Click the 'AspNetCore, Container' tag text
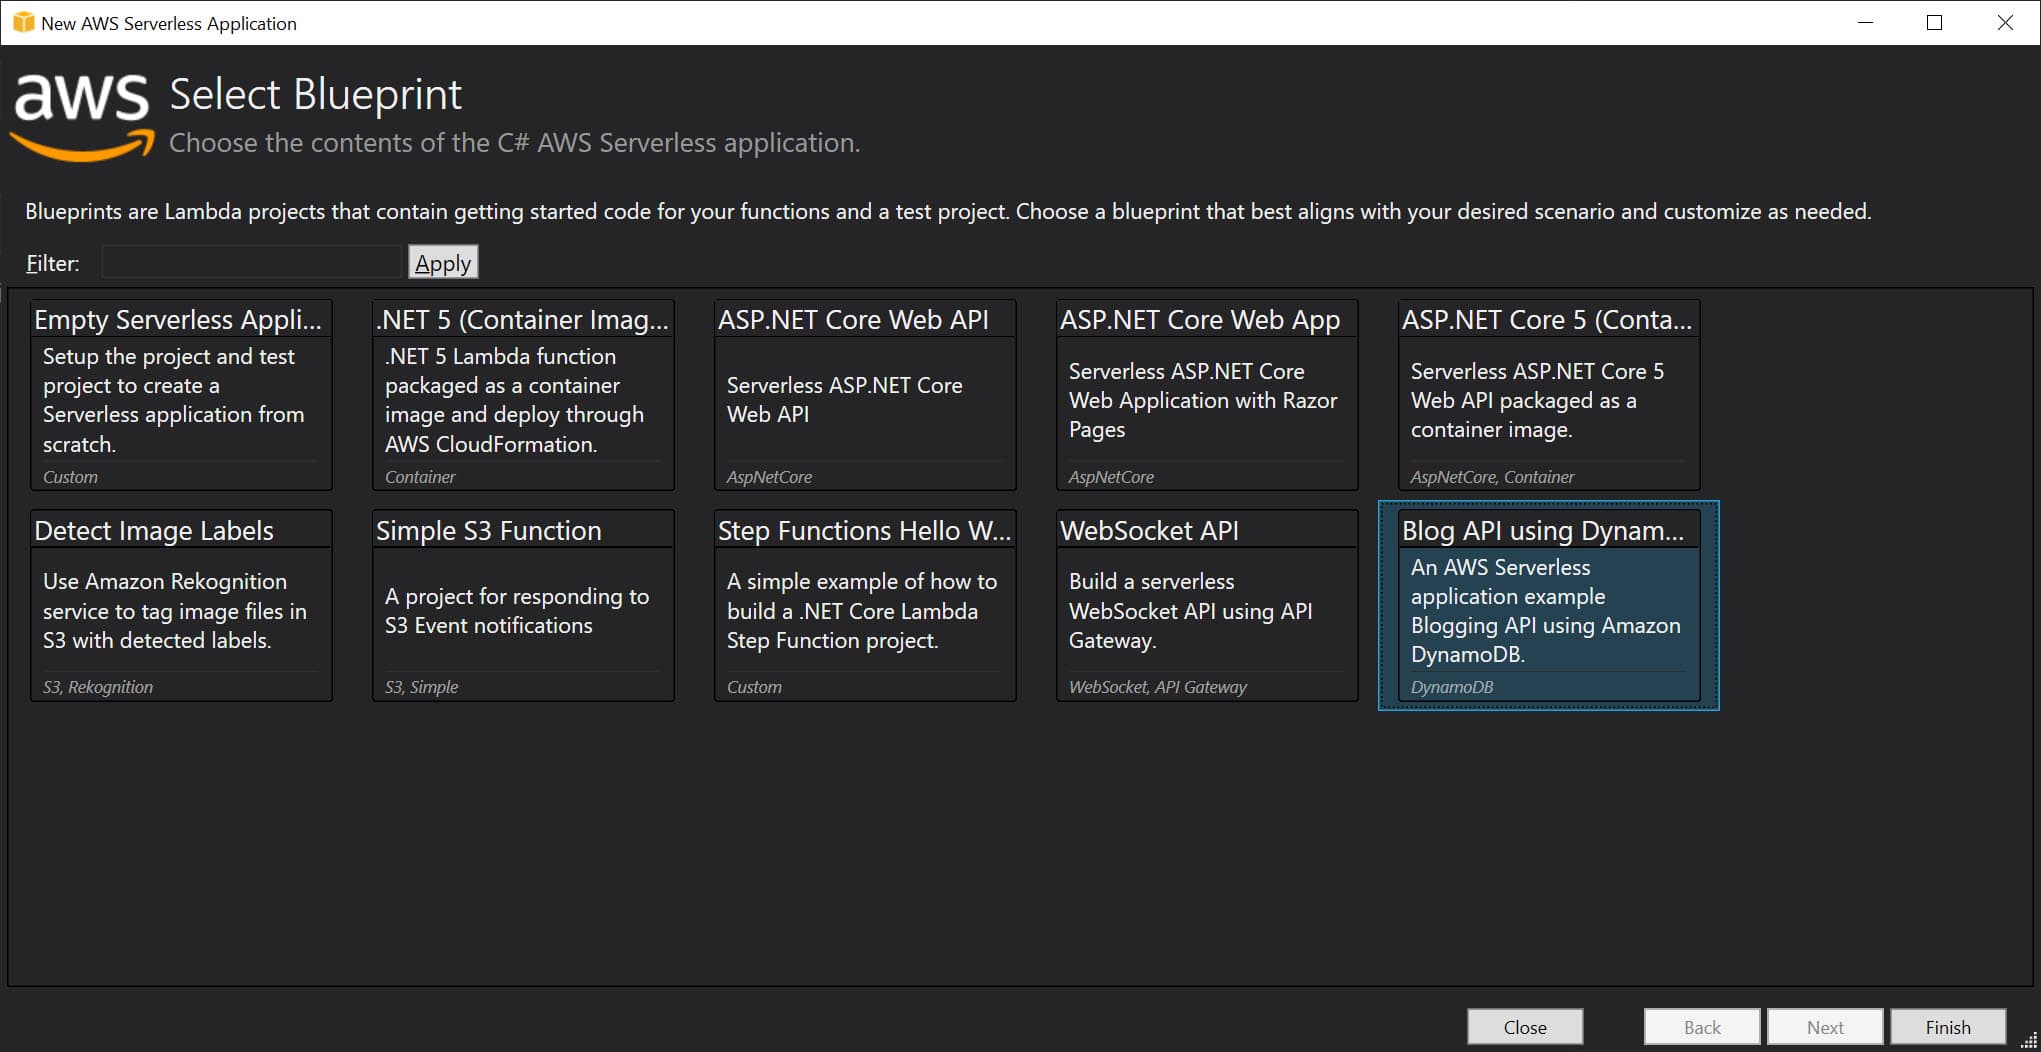2041x1052 pixels. [1492, 477]
